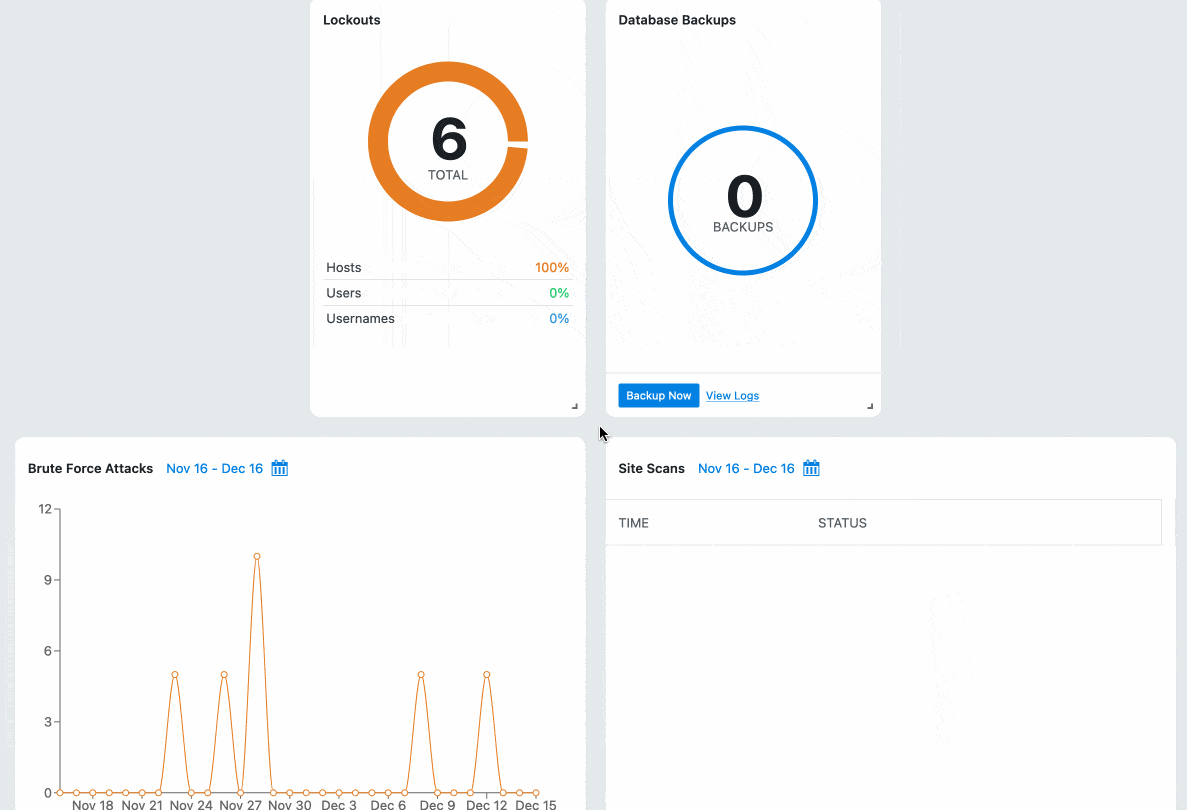Click the Nov 27 axis label
The width and height of the screenshot is (1187, 810).
(240, 805)
